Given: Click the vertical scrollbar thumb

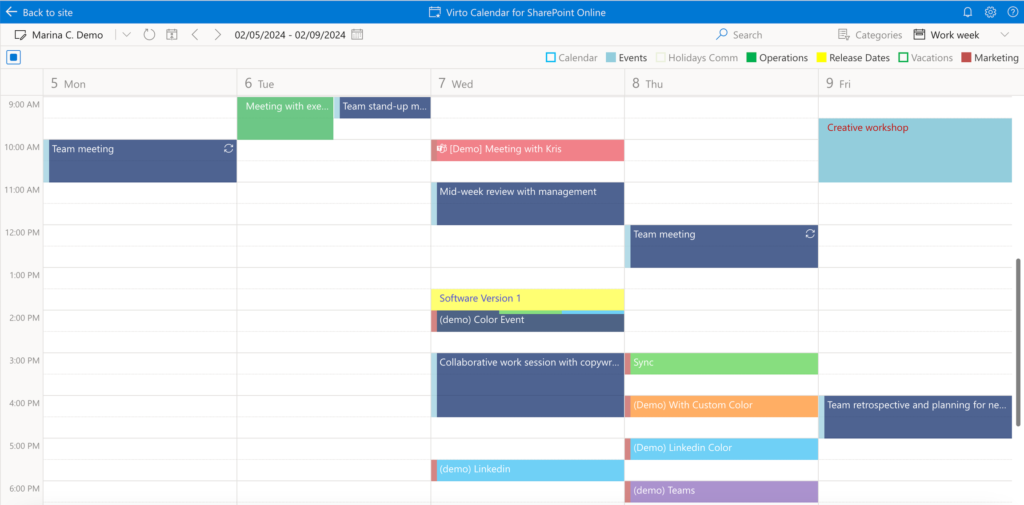Looking at the screenshot, I should (x=1017, y=342).
